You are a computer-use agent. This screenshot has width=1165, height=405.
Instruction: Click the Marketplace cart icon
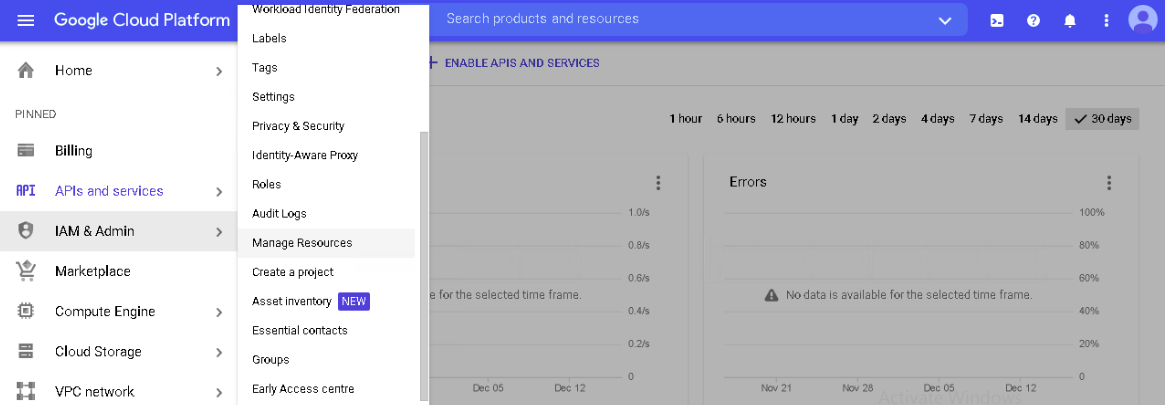pos(26,271)
